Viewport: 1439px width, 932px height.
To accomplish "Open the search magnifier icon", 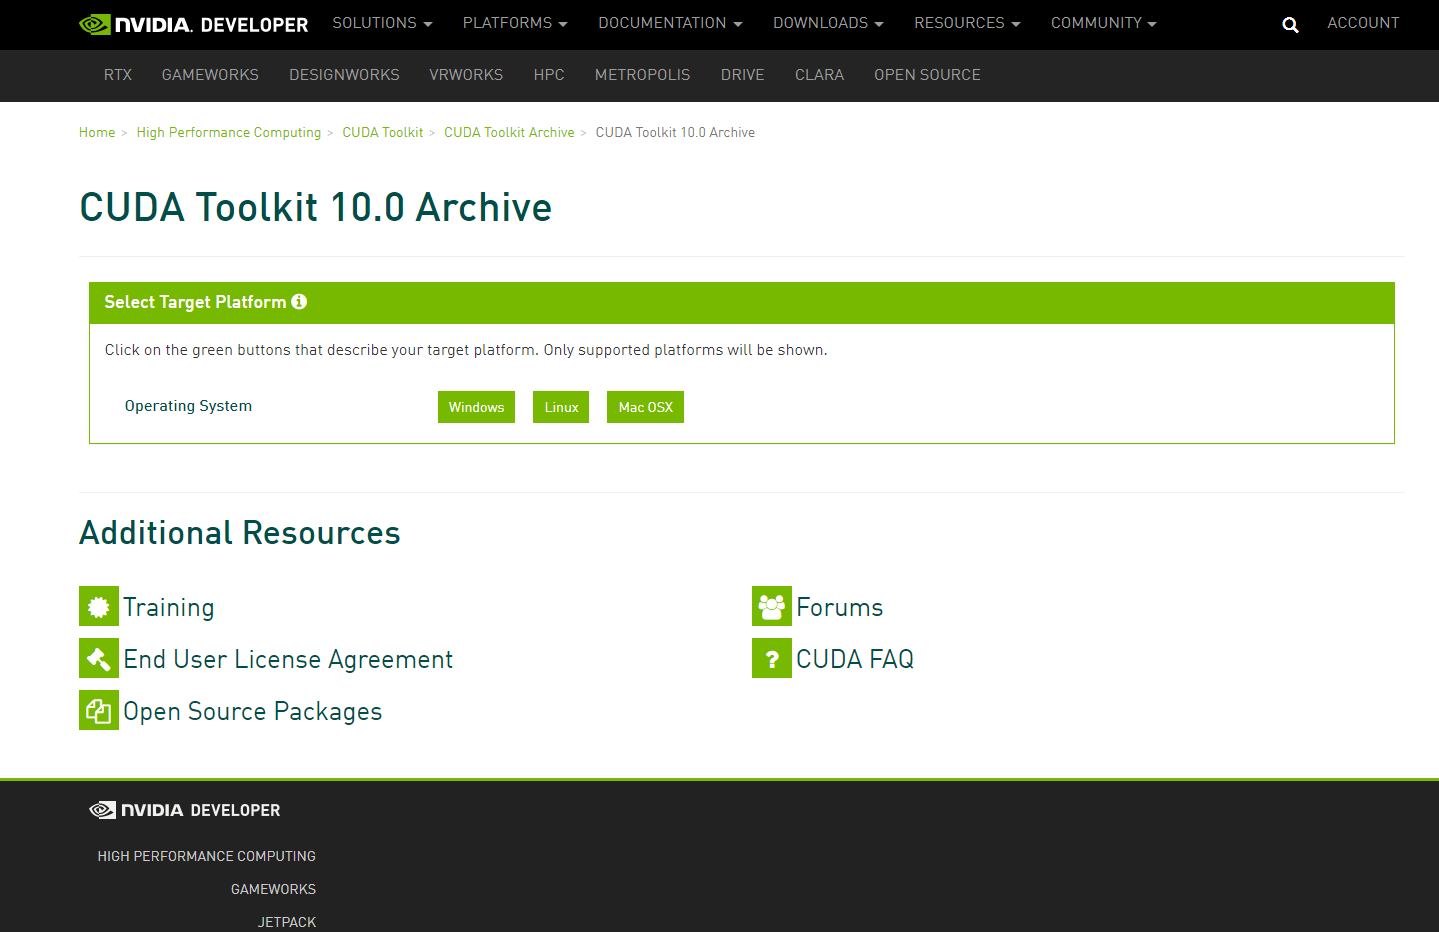I will coord(1290,25).
